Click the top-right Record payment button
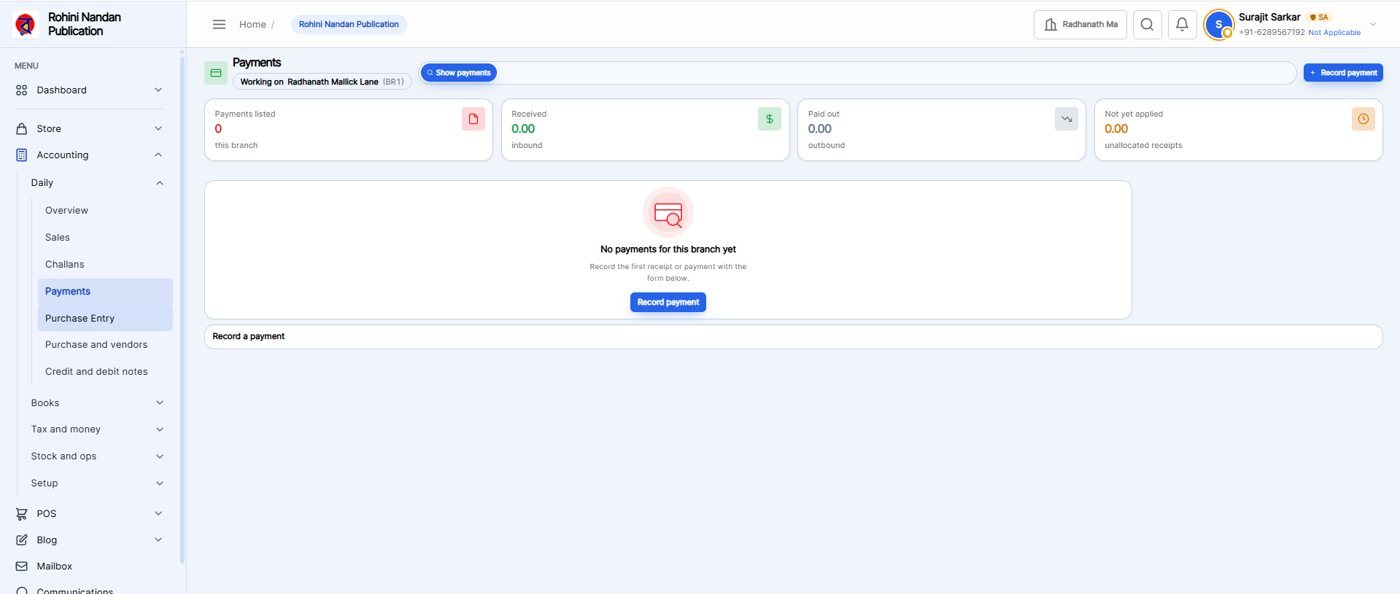This screenshot has width=1400, height=594. 1343,73
